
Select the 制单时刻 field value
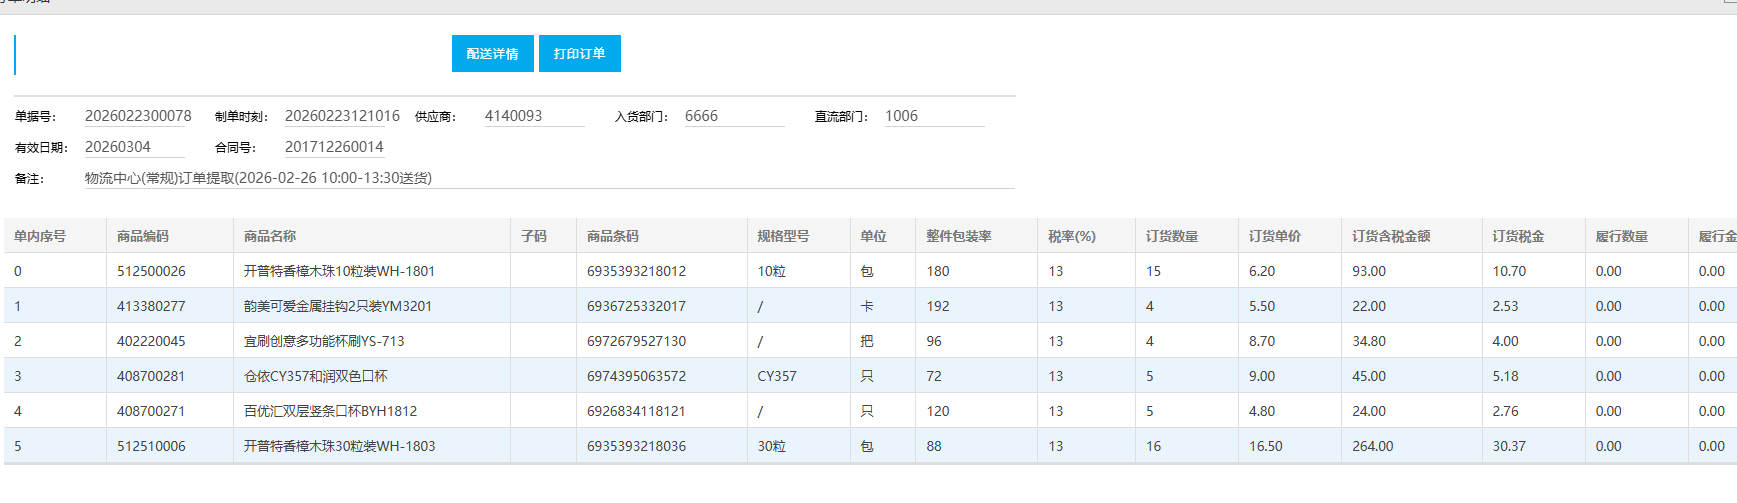click(x=342, y=116)
